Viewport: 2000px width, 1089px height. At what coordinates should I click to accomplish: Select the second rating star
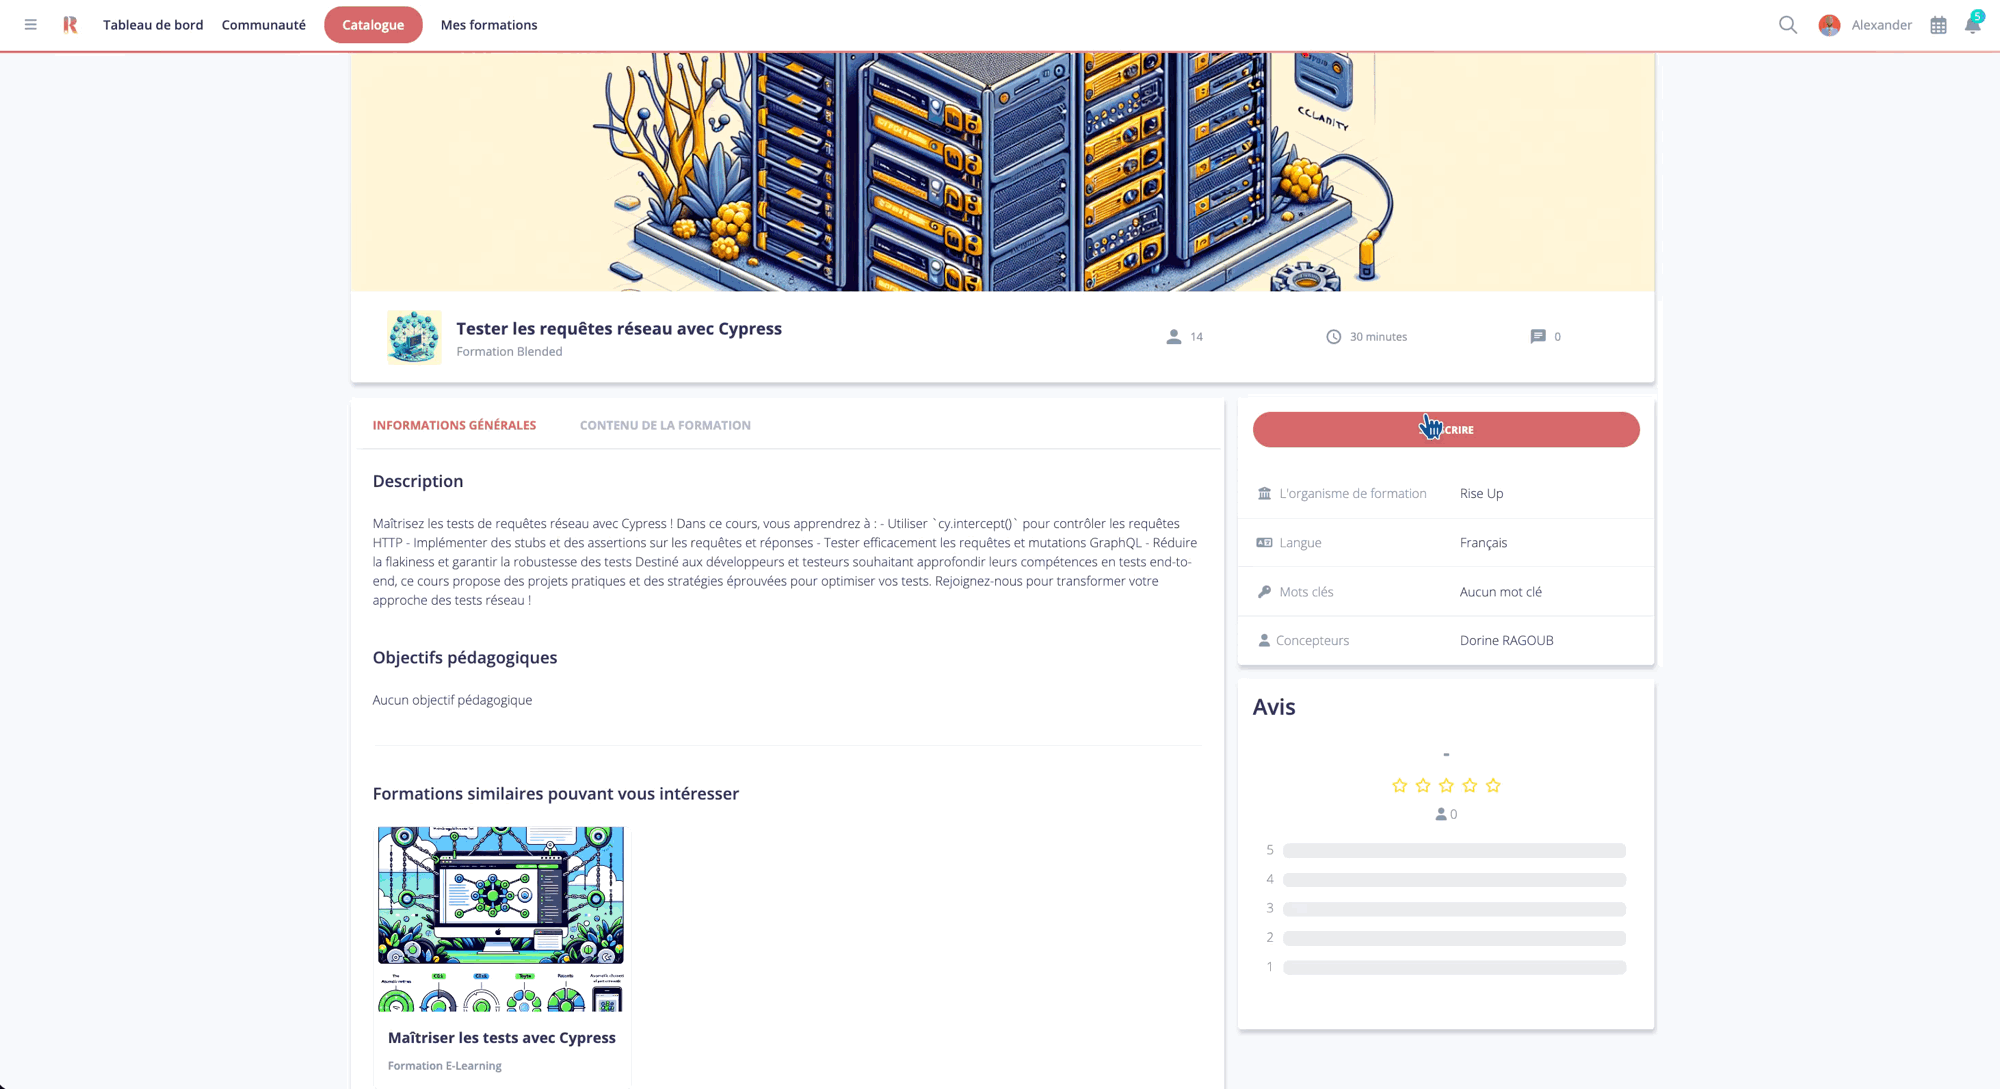[1423, 786]
